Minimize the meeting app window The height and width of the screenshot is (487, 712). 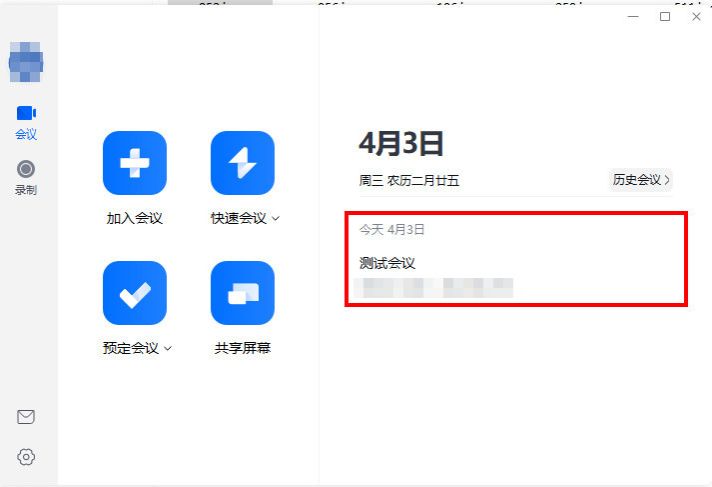click(633, 17)
